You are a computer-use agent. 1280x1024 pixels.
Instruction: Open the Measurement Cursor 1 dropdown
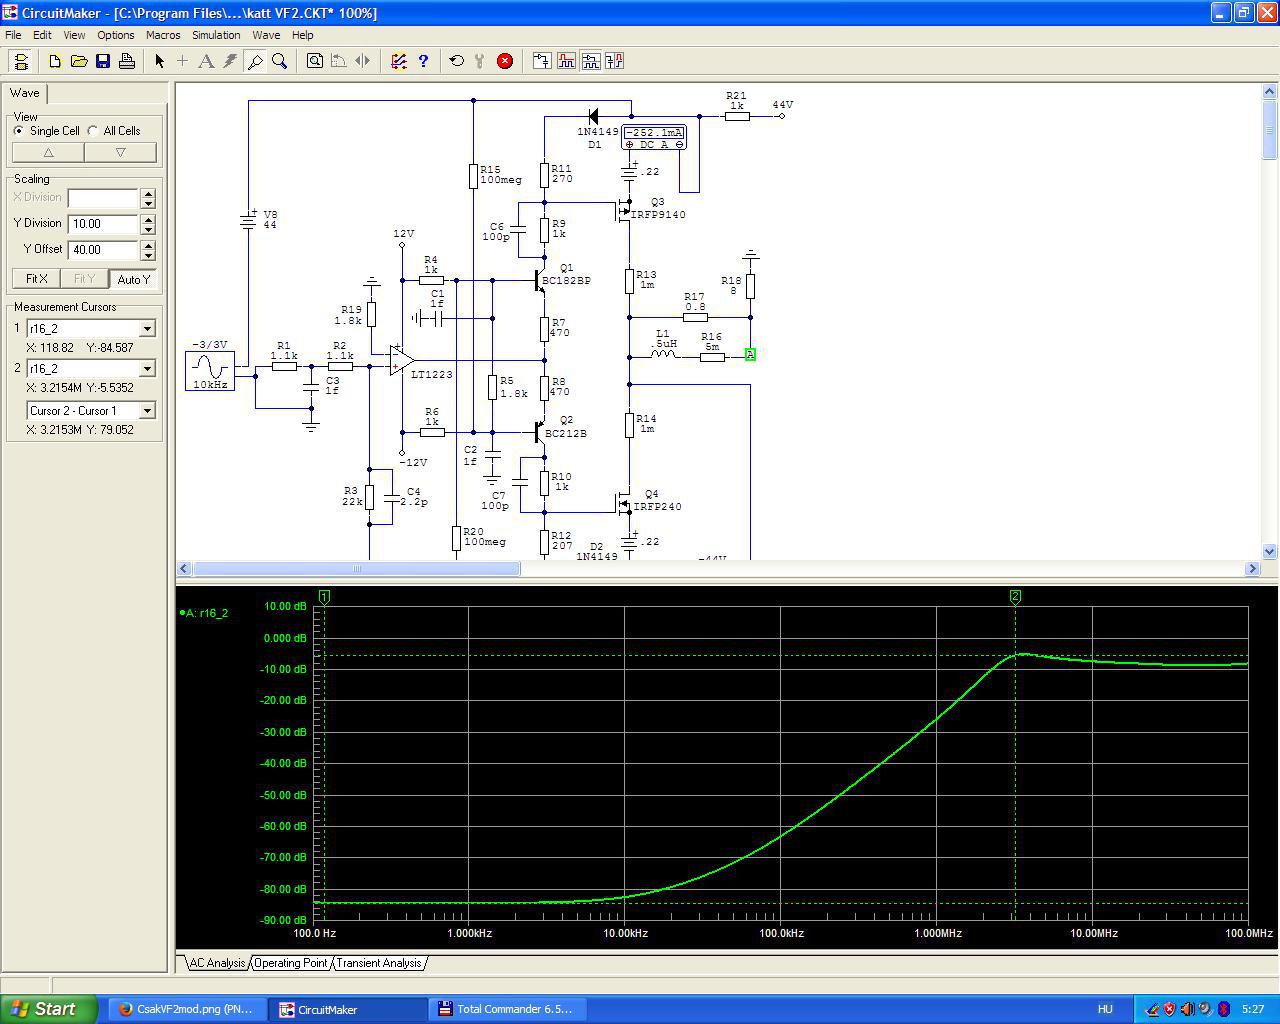point(147,329)
